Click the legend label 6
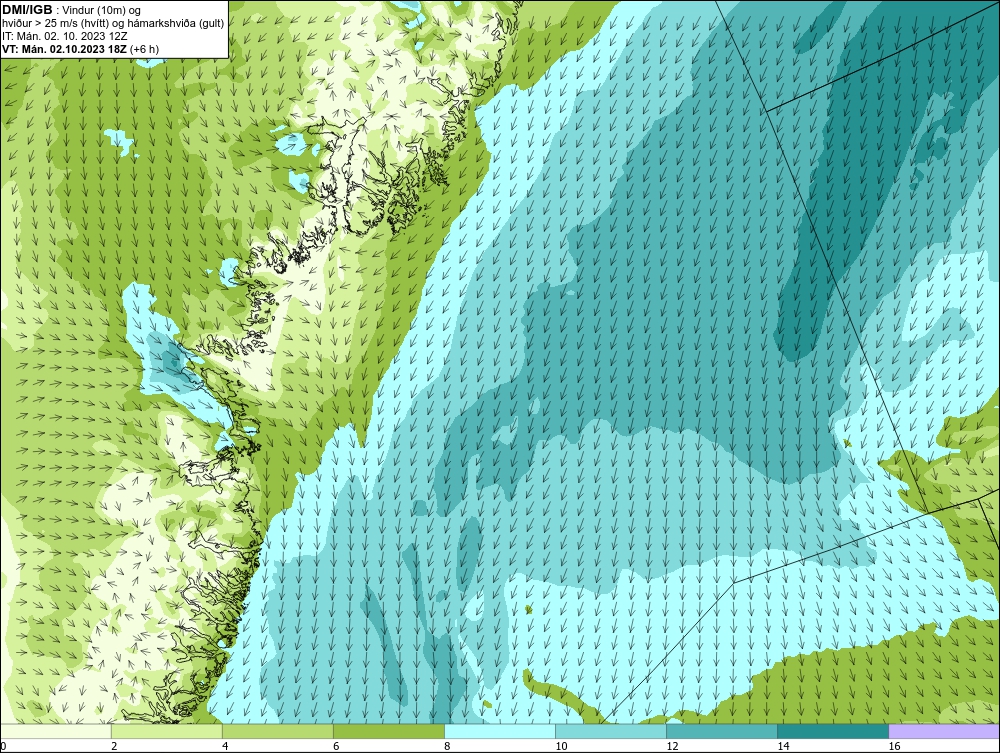Image resolution: width=1000 pixels, height=753 pixels. click(x=336, y=746)
